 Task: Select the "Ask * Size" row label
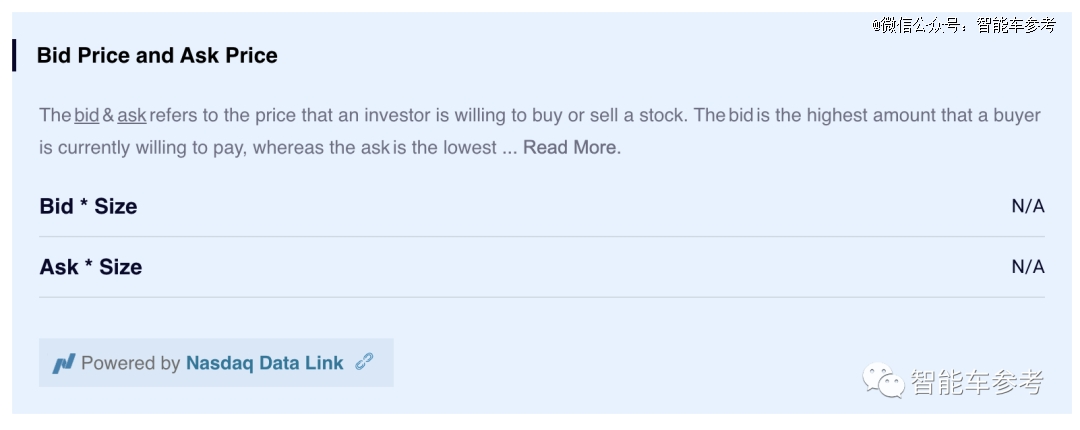coord(90,267)
